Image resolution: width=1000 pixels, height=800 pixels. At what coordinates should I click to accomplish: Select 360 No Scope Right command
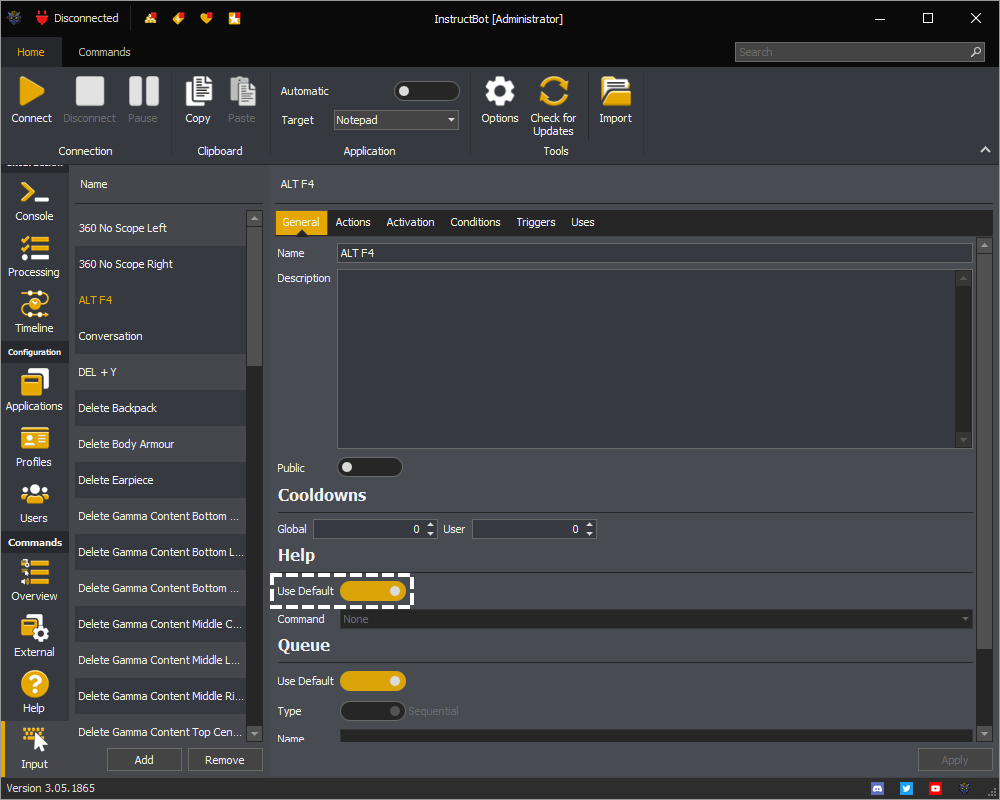pos(160,264)
